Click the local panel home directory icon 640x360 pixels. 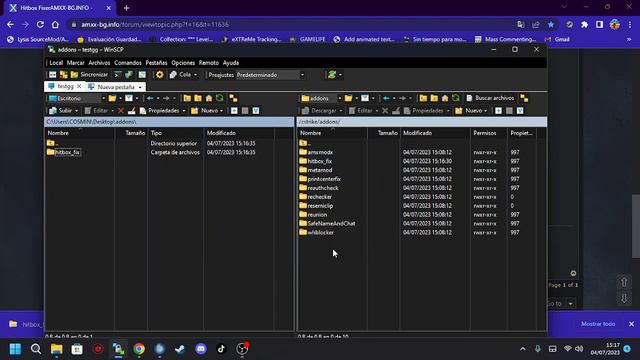coord(209,98)
